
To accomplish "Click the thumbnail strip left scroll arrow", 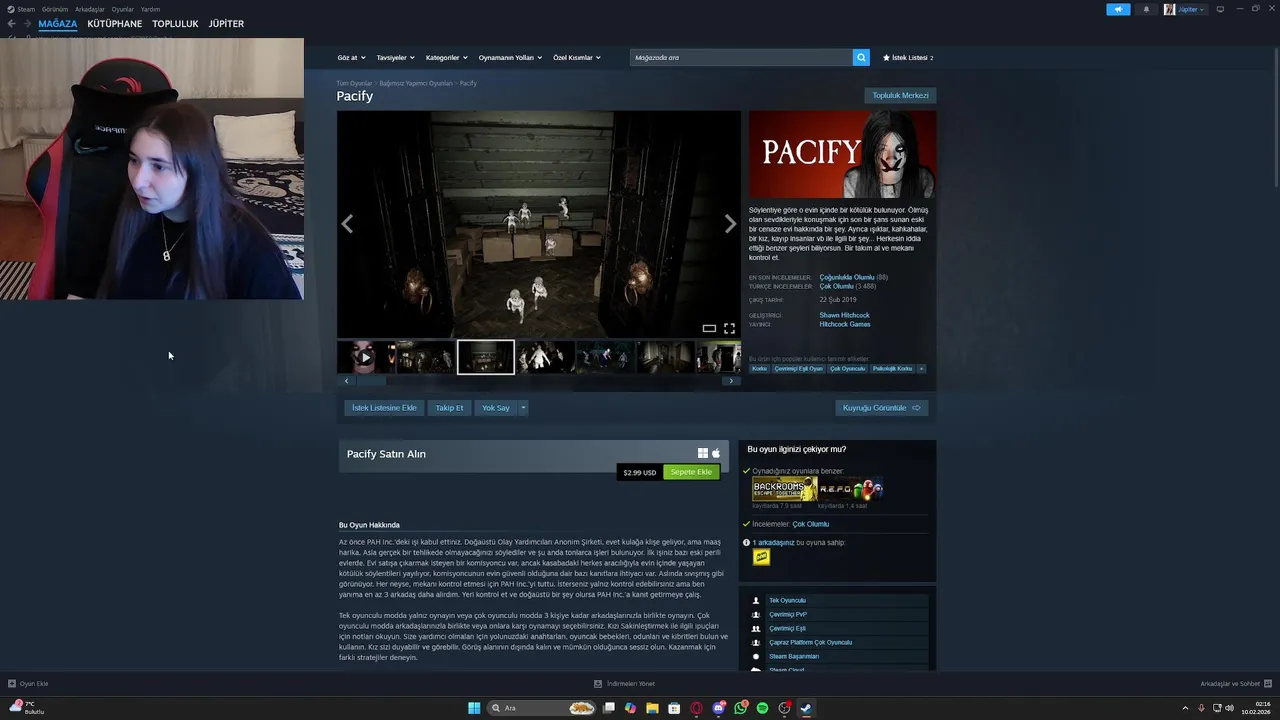I will 347,381.
